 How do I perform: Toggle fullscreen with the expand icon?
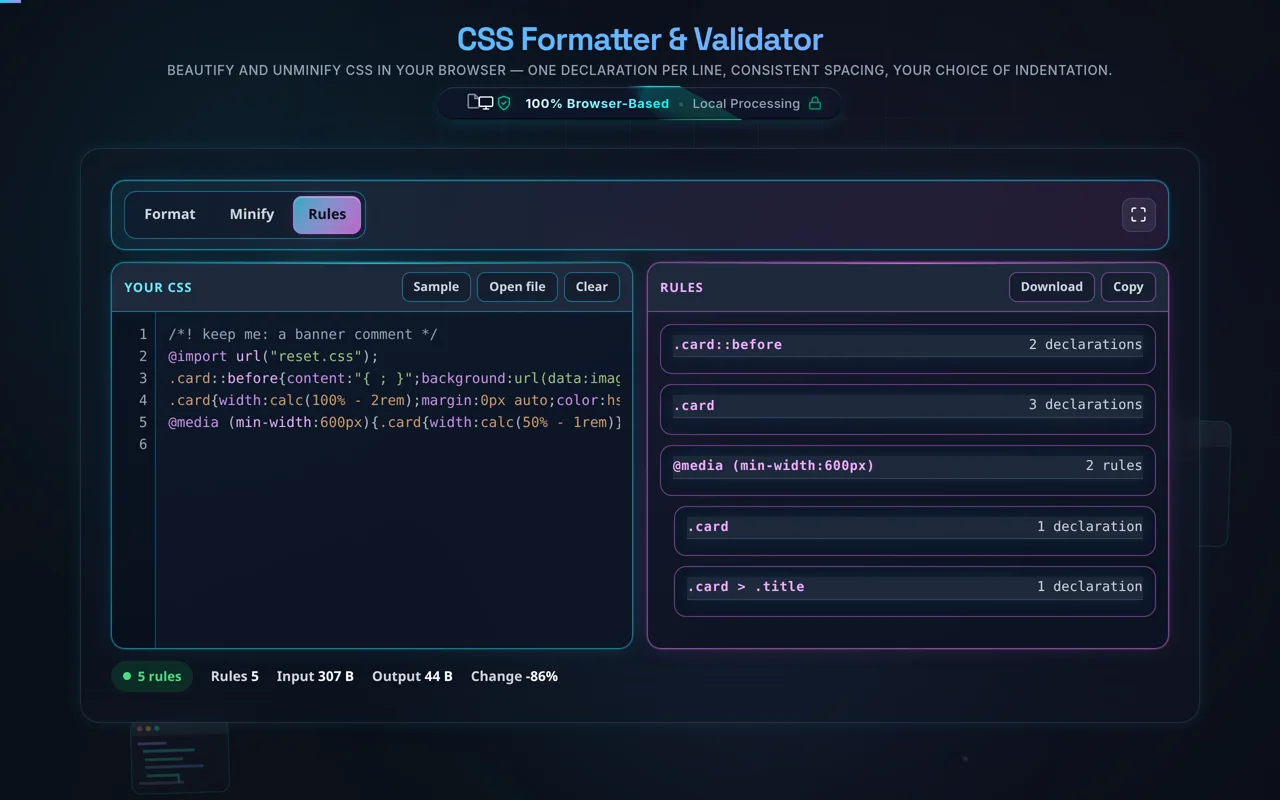point(1138,215)
